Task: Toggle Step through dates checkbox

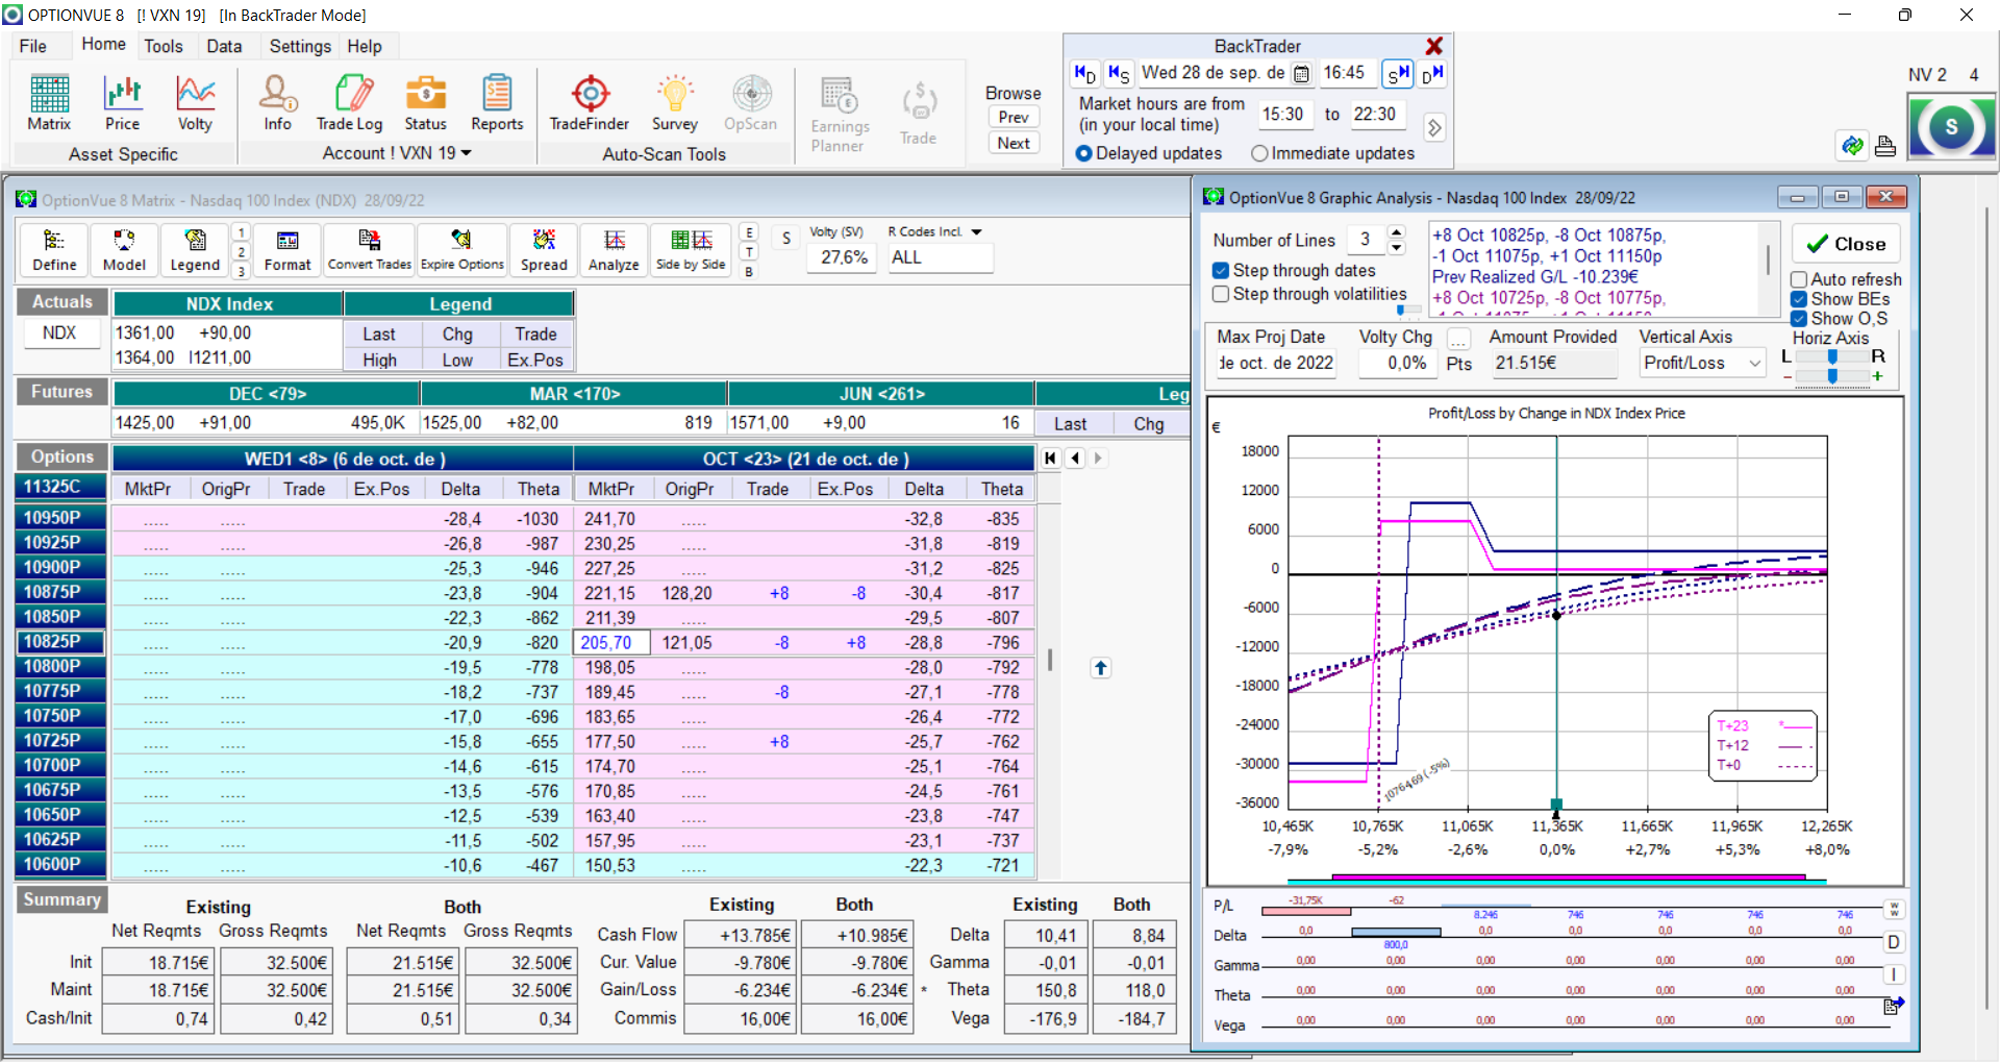Action: click(x=1220, y=270)
